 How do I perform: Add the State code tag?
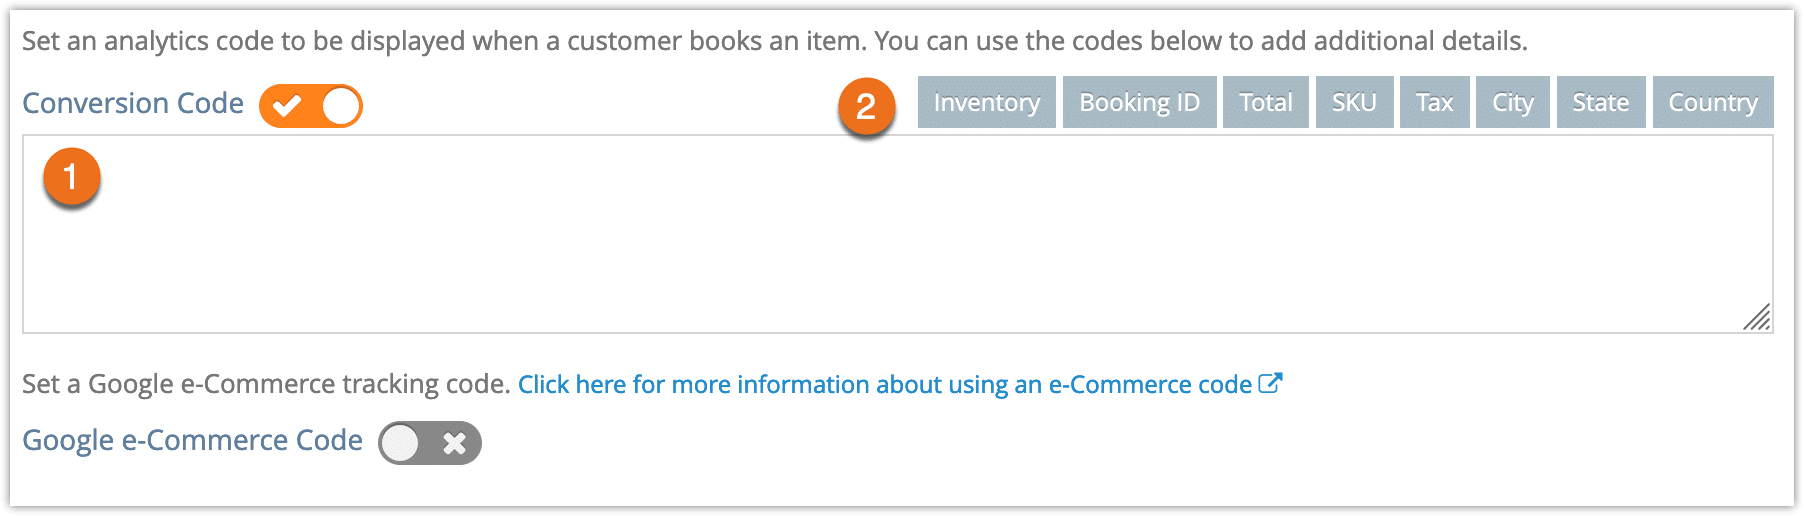pyautogui.click(x=1601, y=102)
